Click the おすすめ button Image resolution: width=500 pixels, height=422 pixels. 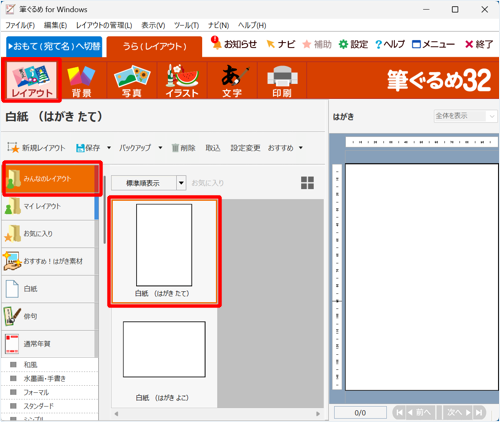[x=281, y=148]
